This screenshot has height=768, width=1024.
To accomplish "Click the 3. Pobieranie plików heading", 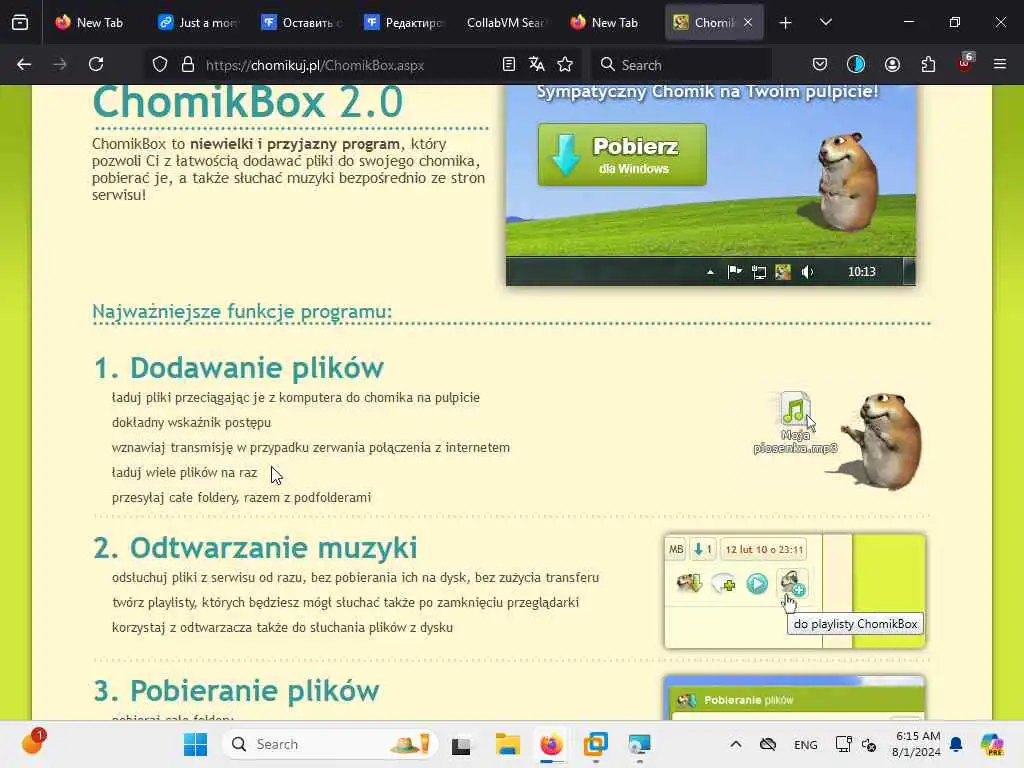I will 236,691.
